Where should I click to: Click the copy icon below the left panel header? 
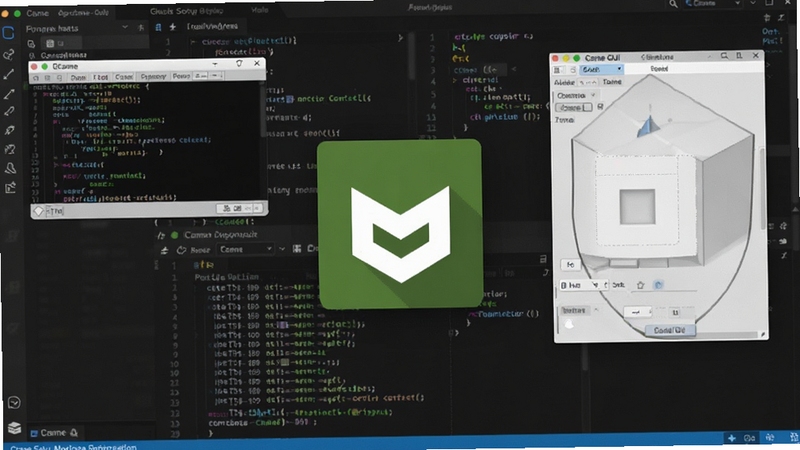(x=32, y=43)
